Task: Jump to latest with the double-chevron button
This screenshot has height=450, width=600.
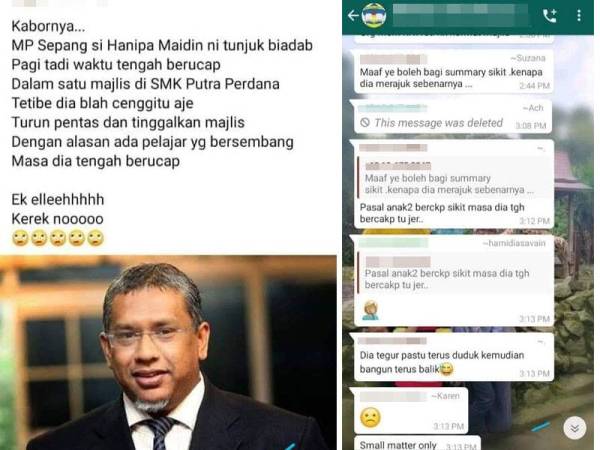Action: click(574, 428)
